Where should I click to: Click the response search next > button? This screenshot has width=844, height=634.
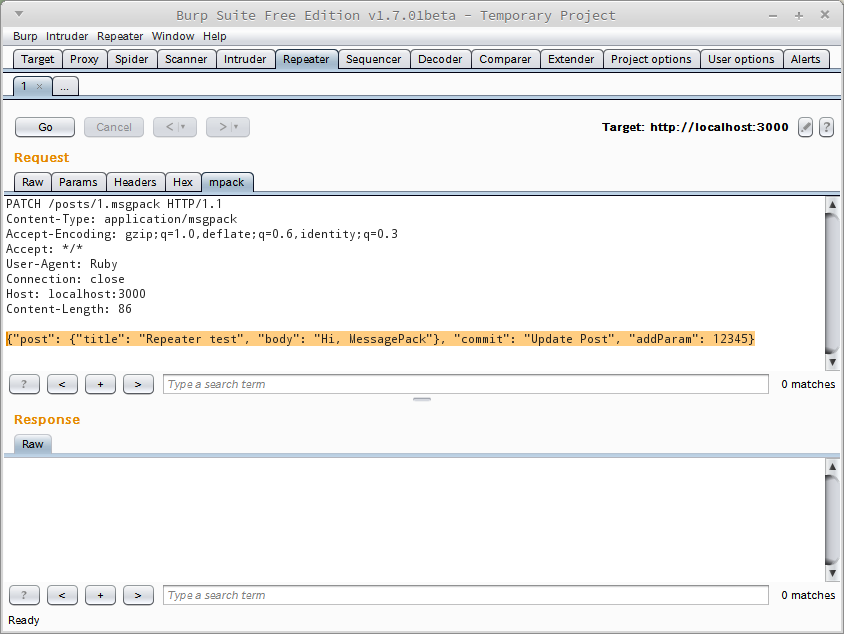click(138, 595)
